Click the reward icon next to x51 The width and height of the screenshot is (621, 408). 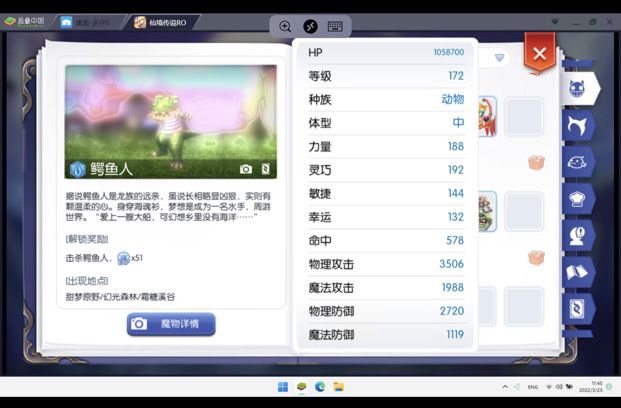(124, 258)
